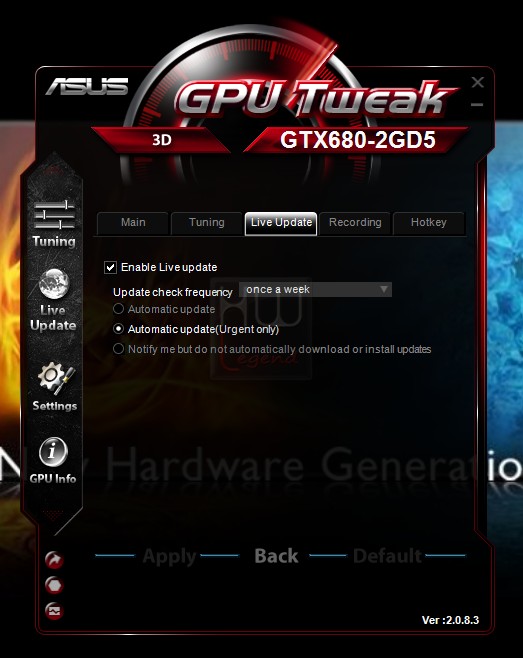Open the Settings gear icon

pos(56,378)
